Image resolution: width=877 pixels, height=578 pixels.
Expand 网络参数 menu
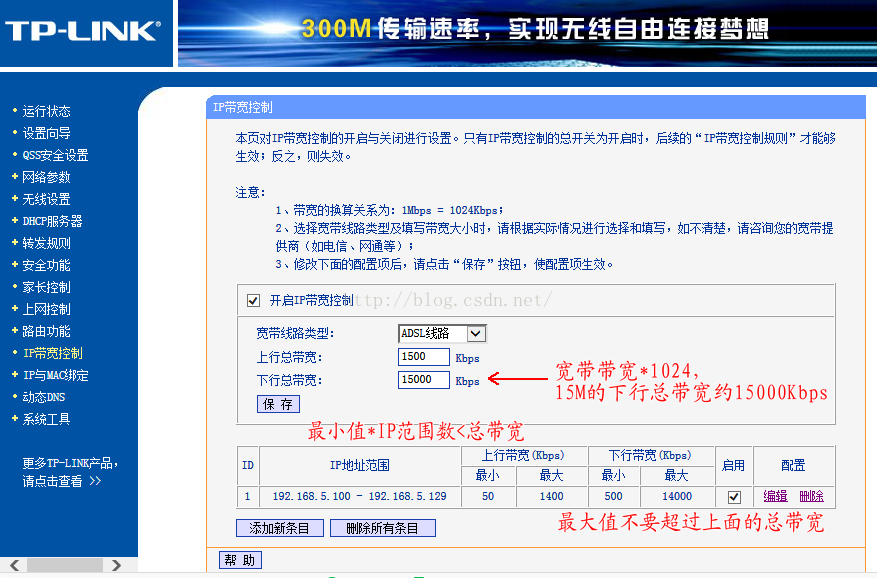[46, 177]
